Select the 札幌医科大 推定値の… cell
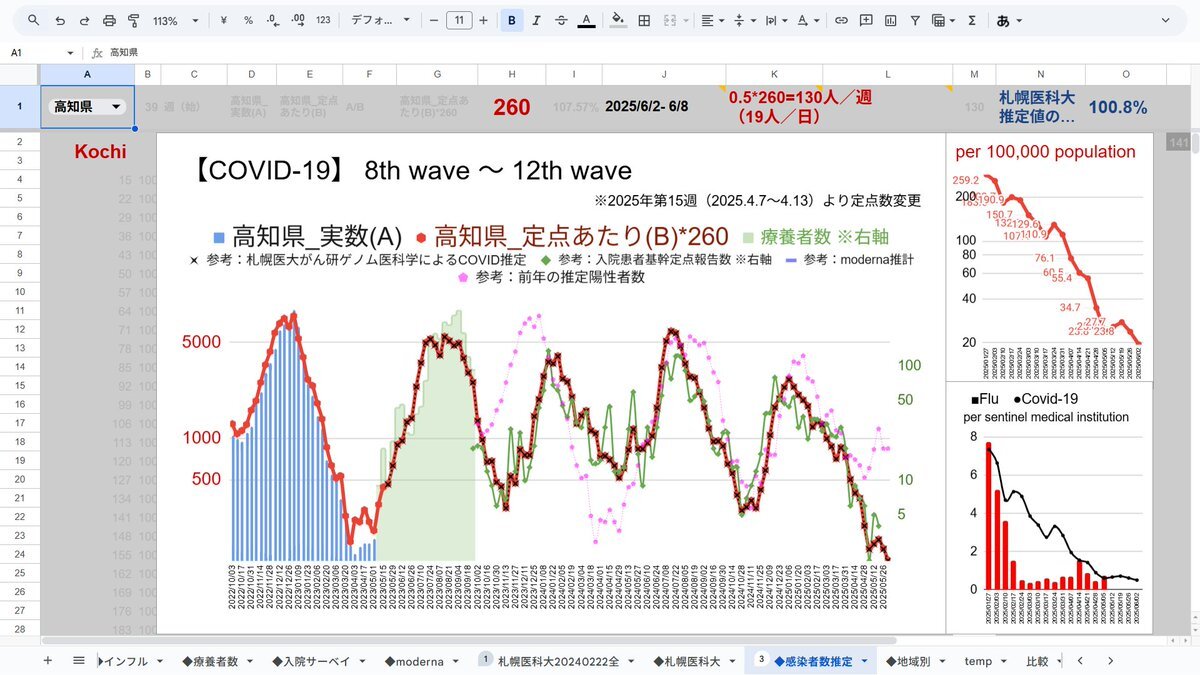 click(x=1040, y=107)
